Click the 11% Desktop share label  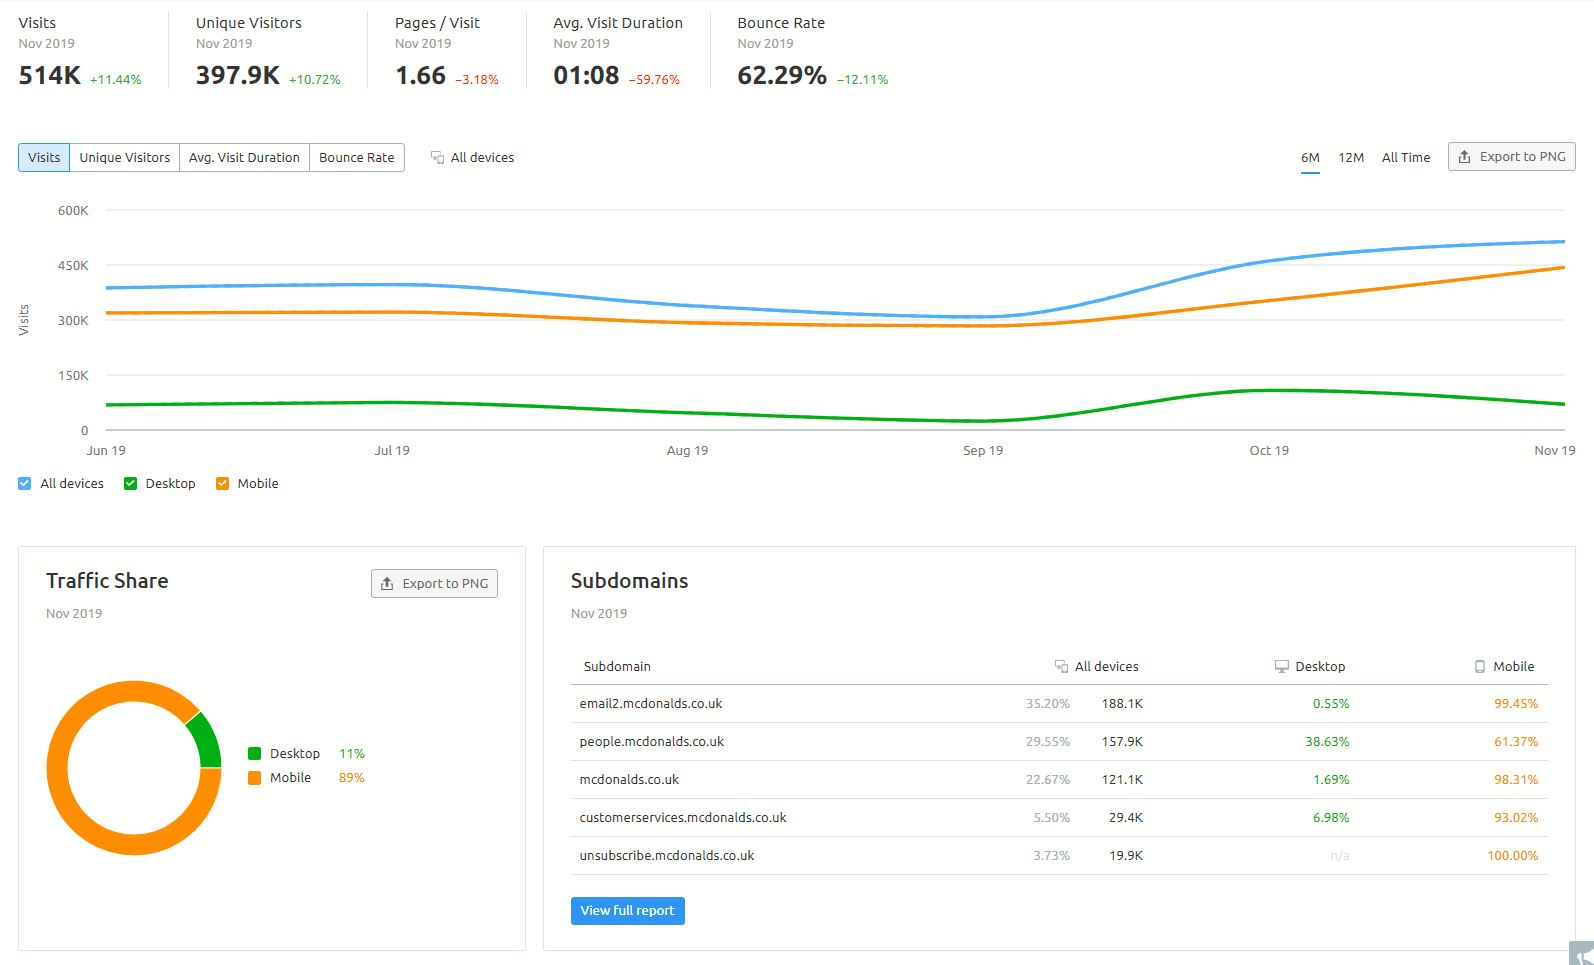[352, 754]
